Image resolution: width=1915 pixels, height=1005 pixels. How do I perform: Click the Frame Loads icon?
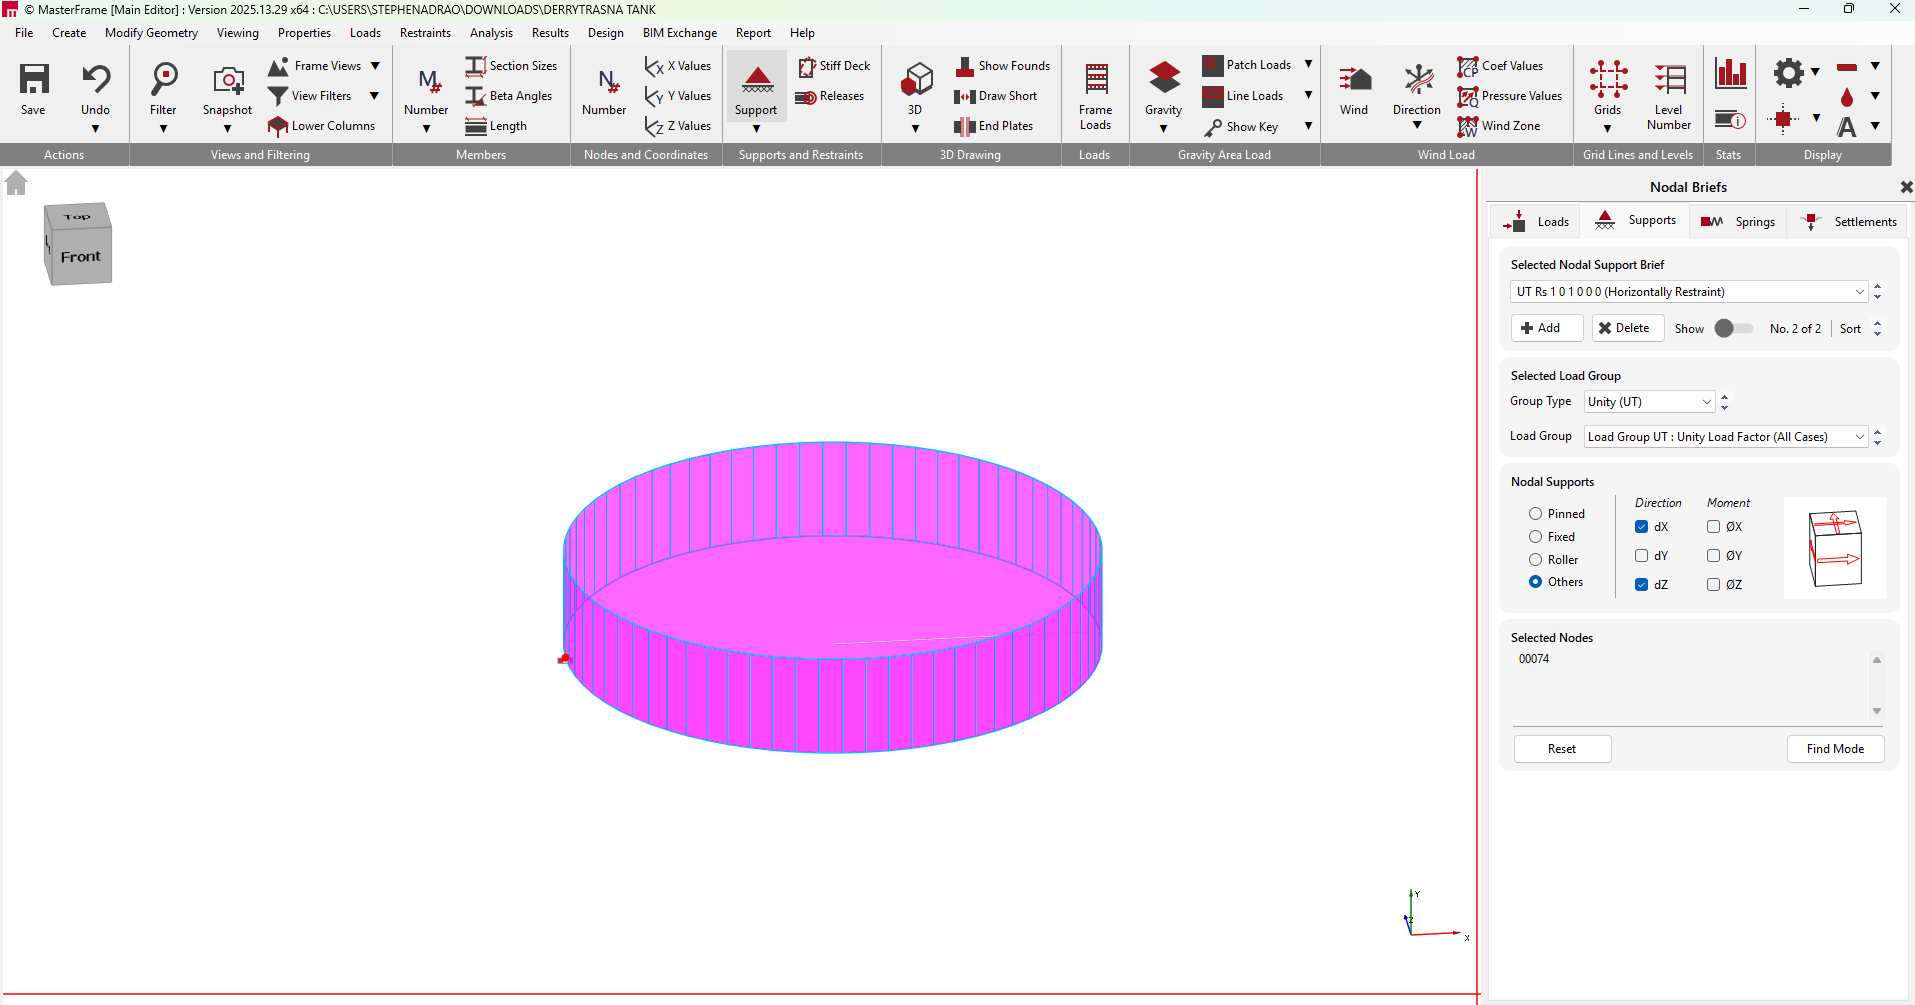click(x=1095, y=80)
